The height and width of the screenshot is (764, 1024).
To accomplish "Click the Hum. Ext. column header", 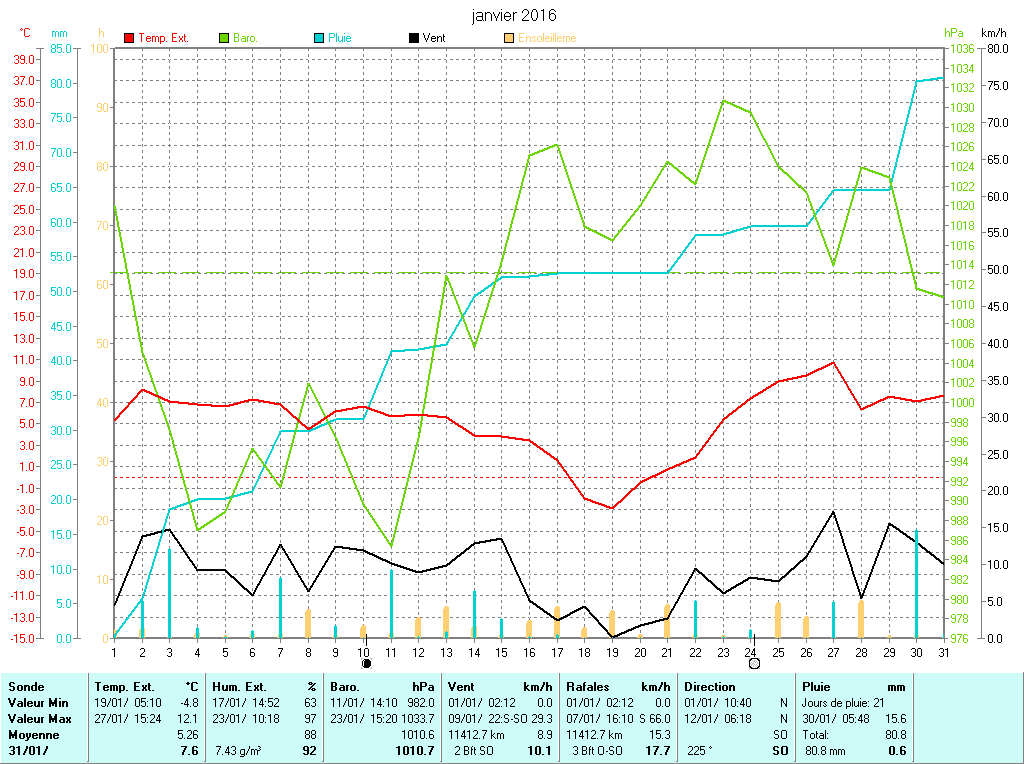I will (x=240, y=687).
